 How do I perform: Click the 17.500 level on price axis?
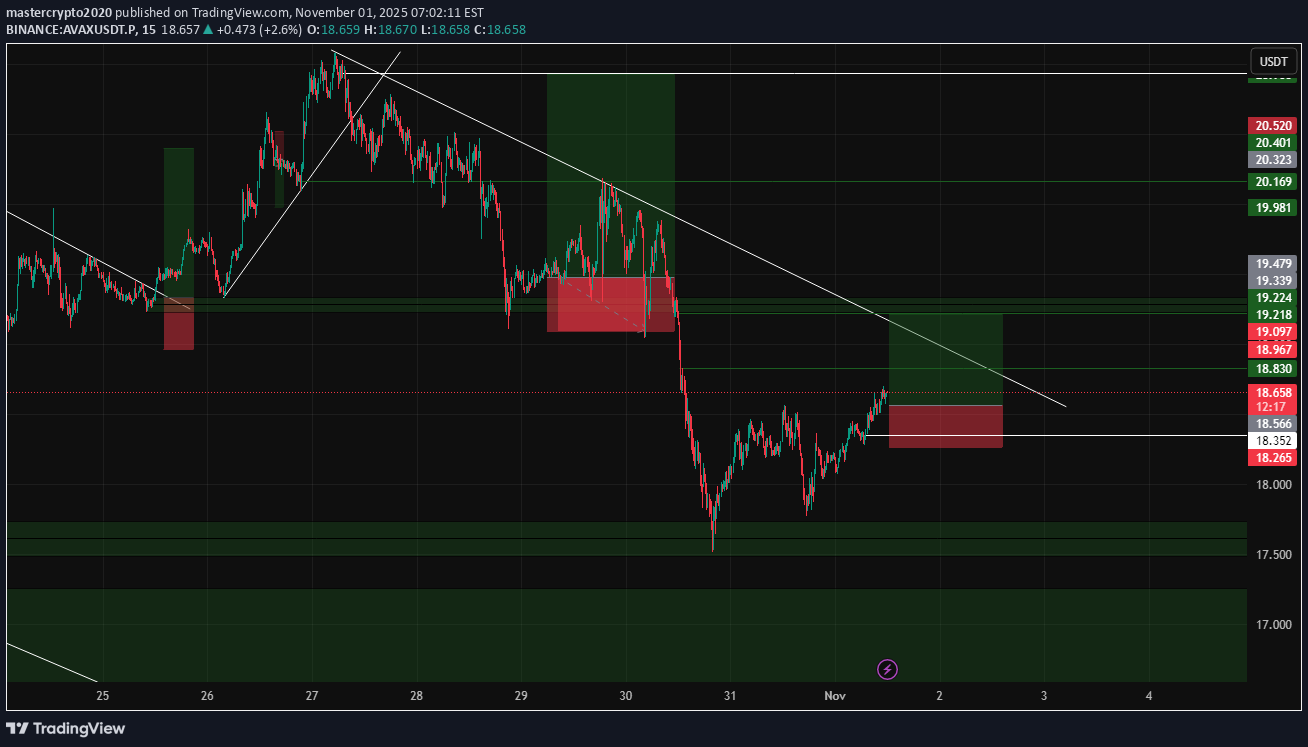point(1272,555)
